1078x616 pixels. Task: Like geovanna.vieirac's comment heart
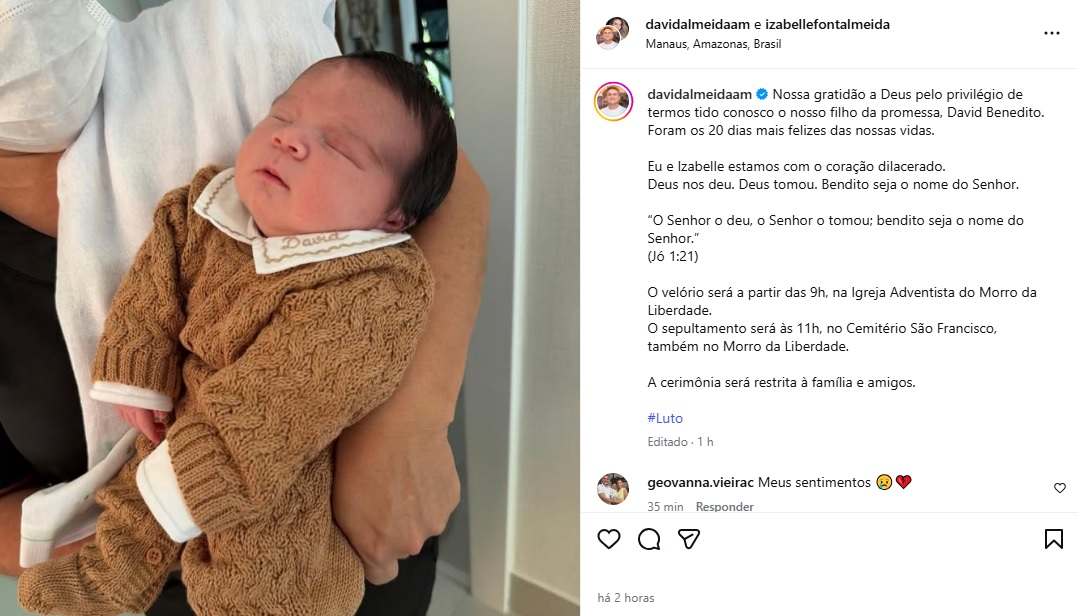[x=1059, y=488]
